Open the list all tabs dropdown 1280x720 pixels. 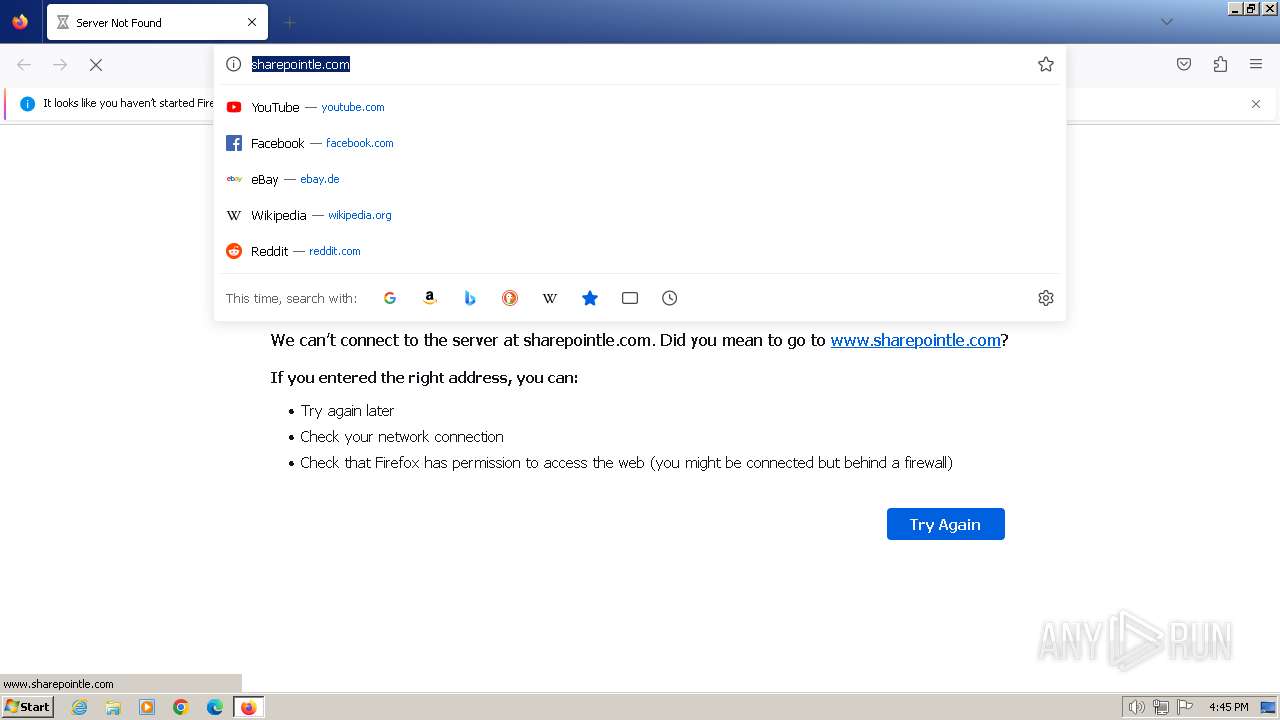1166,22
